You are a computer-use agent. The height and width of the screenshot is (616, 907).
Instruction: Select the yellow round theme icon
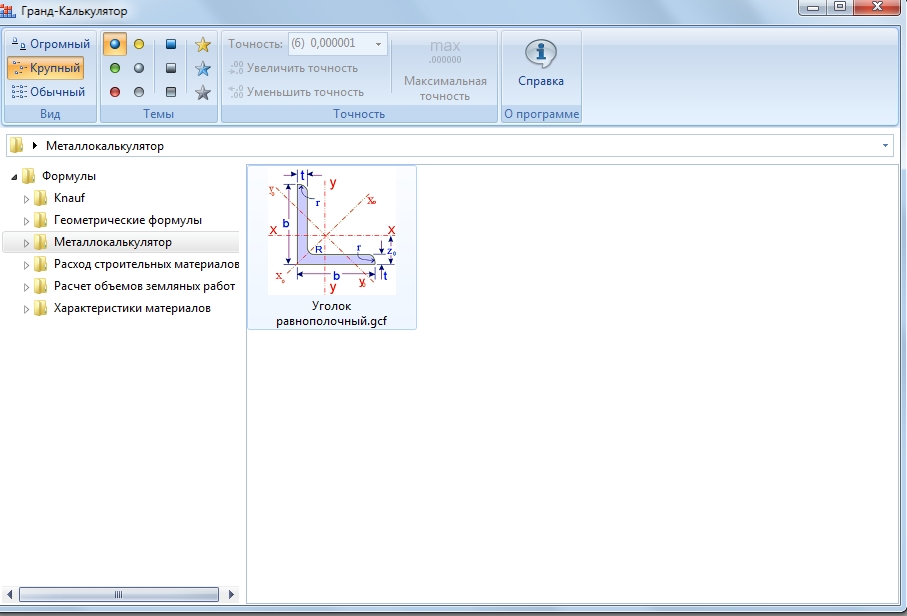(x=139, y=45)
